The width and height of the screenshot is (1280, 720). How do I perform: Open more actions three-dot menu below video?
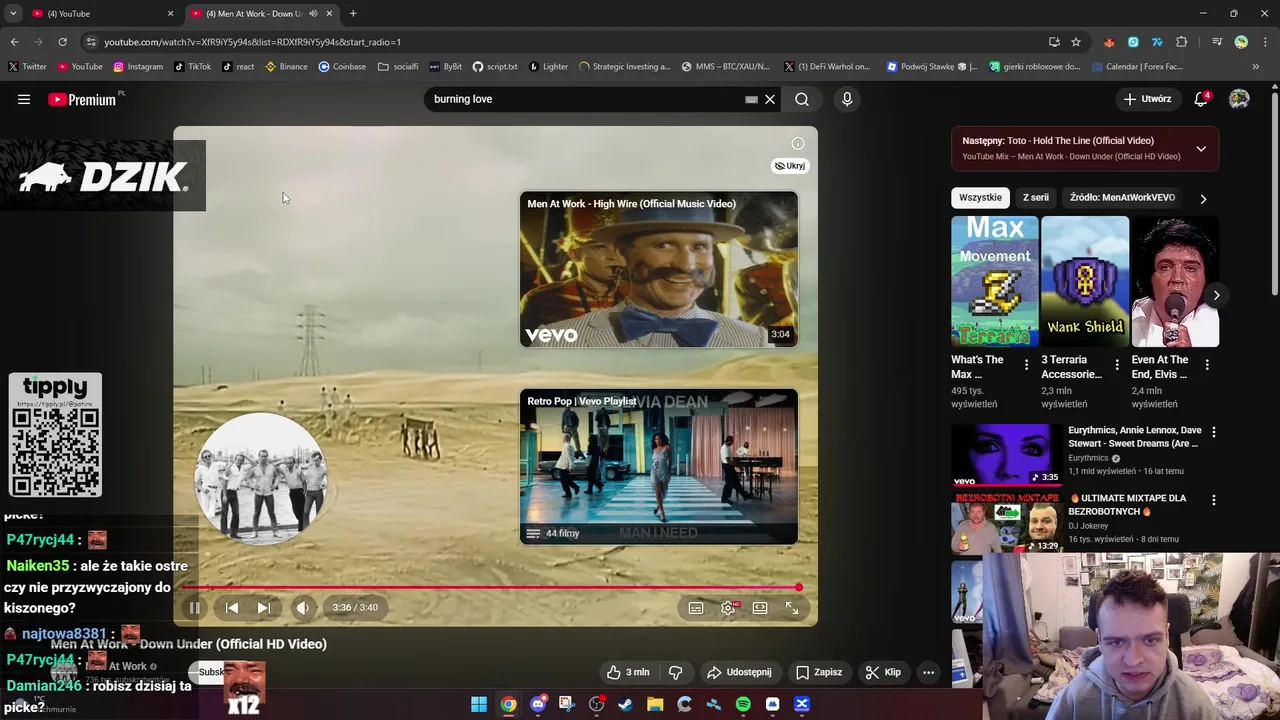pyautogui.click(x=928, y=672)
